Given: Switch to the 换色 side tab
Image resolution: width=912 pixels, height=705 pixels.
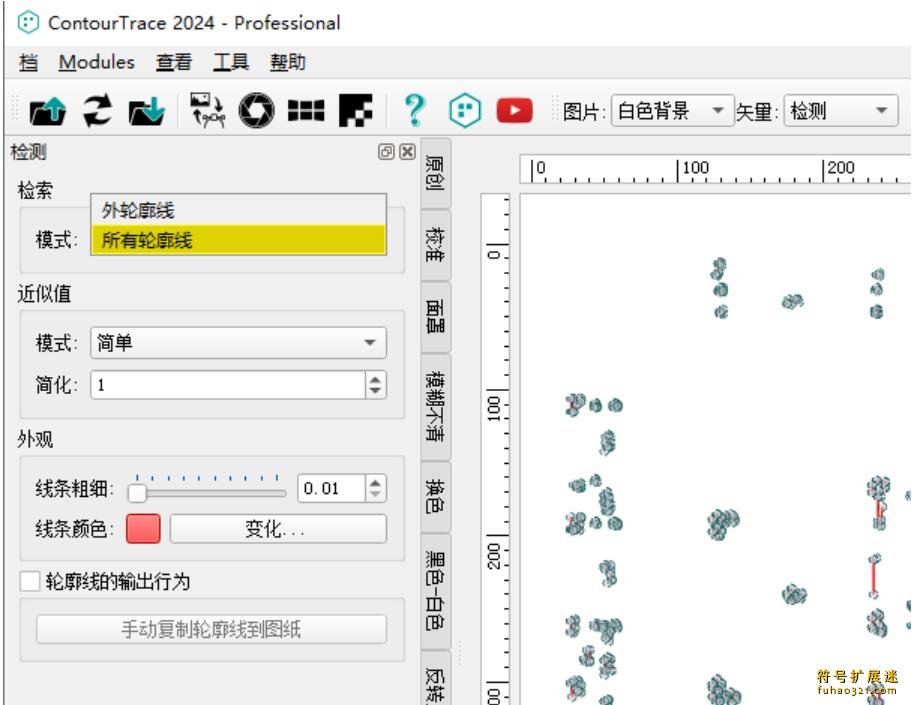Looking at the screenshot, I should tap(435, 496).
